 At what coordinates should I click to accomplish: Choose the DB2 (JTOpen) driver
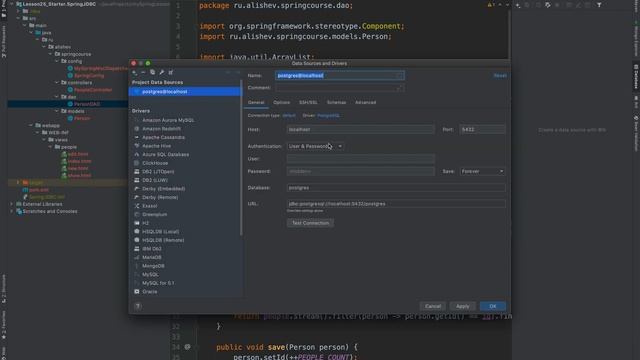coord(158,172)
